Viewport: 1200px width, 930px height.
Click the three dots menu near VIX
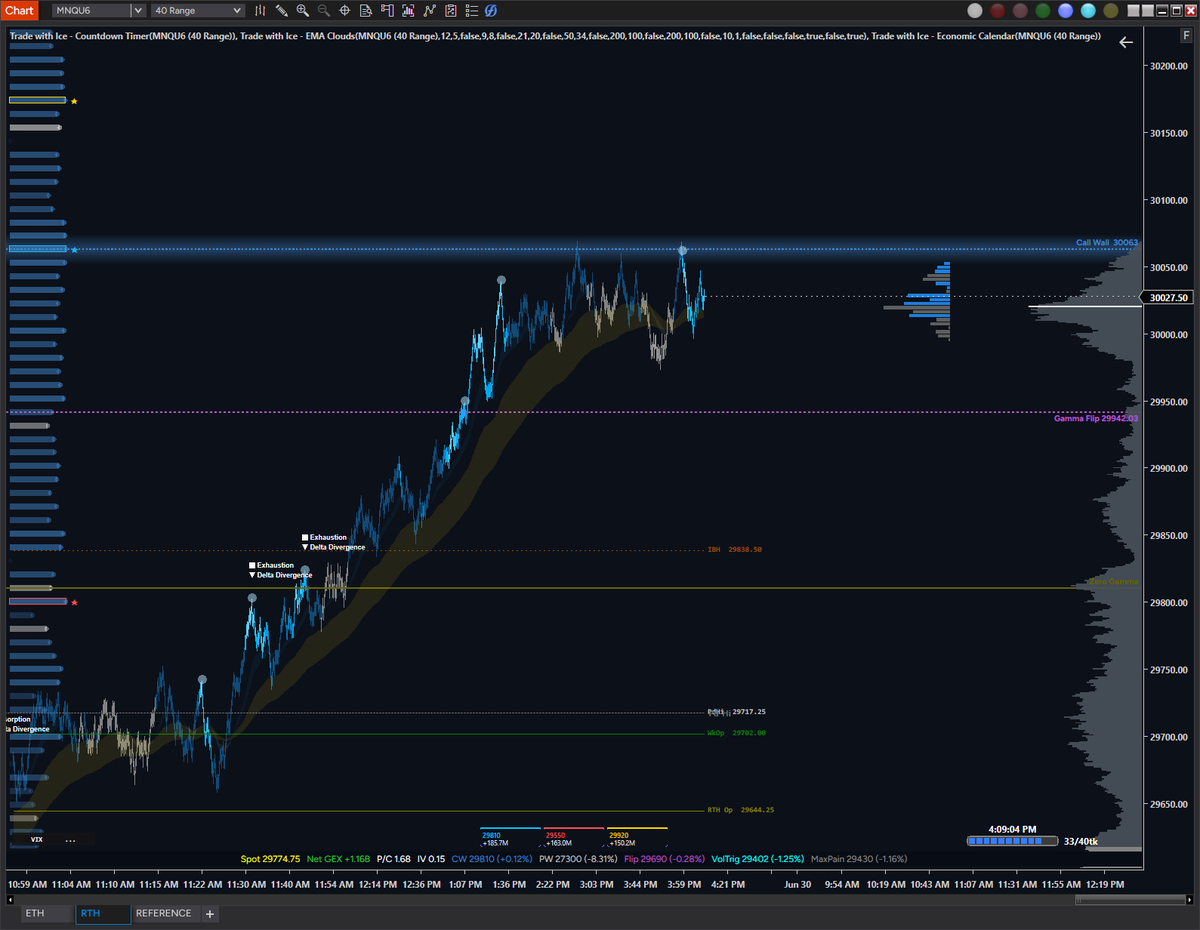click(70, 840)
